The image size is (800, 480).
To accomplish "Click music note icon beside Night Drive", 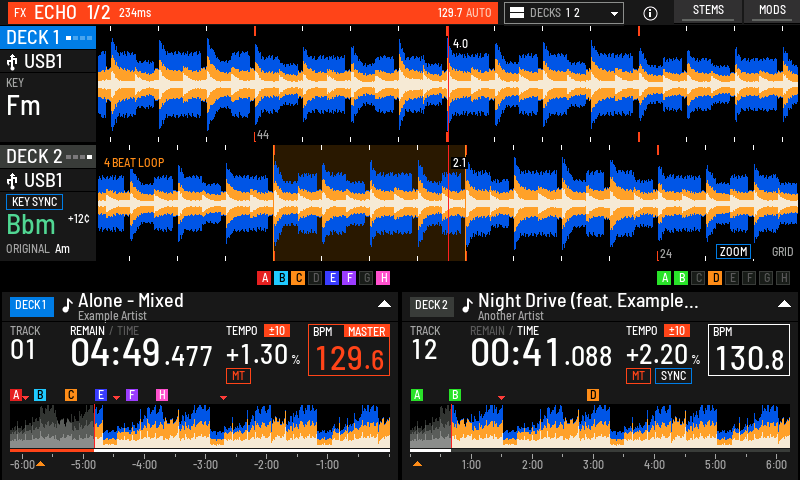I will (x=467, y=305).
